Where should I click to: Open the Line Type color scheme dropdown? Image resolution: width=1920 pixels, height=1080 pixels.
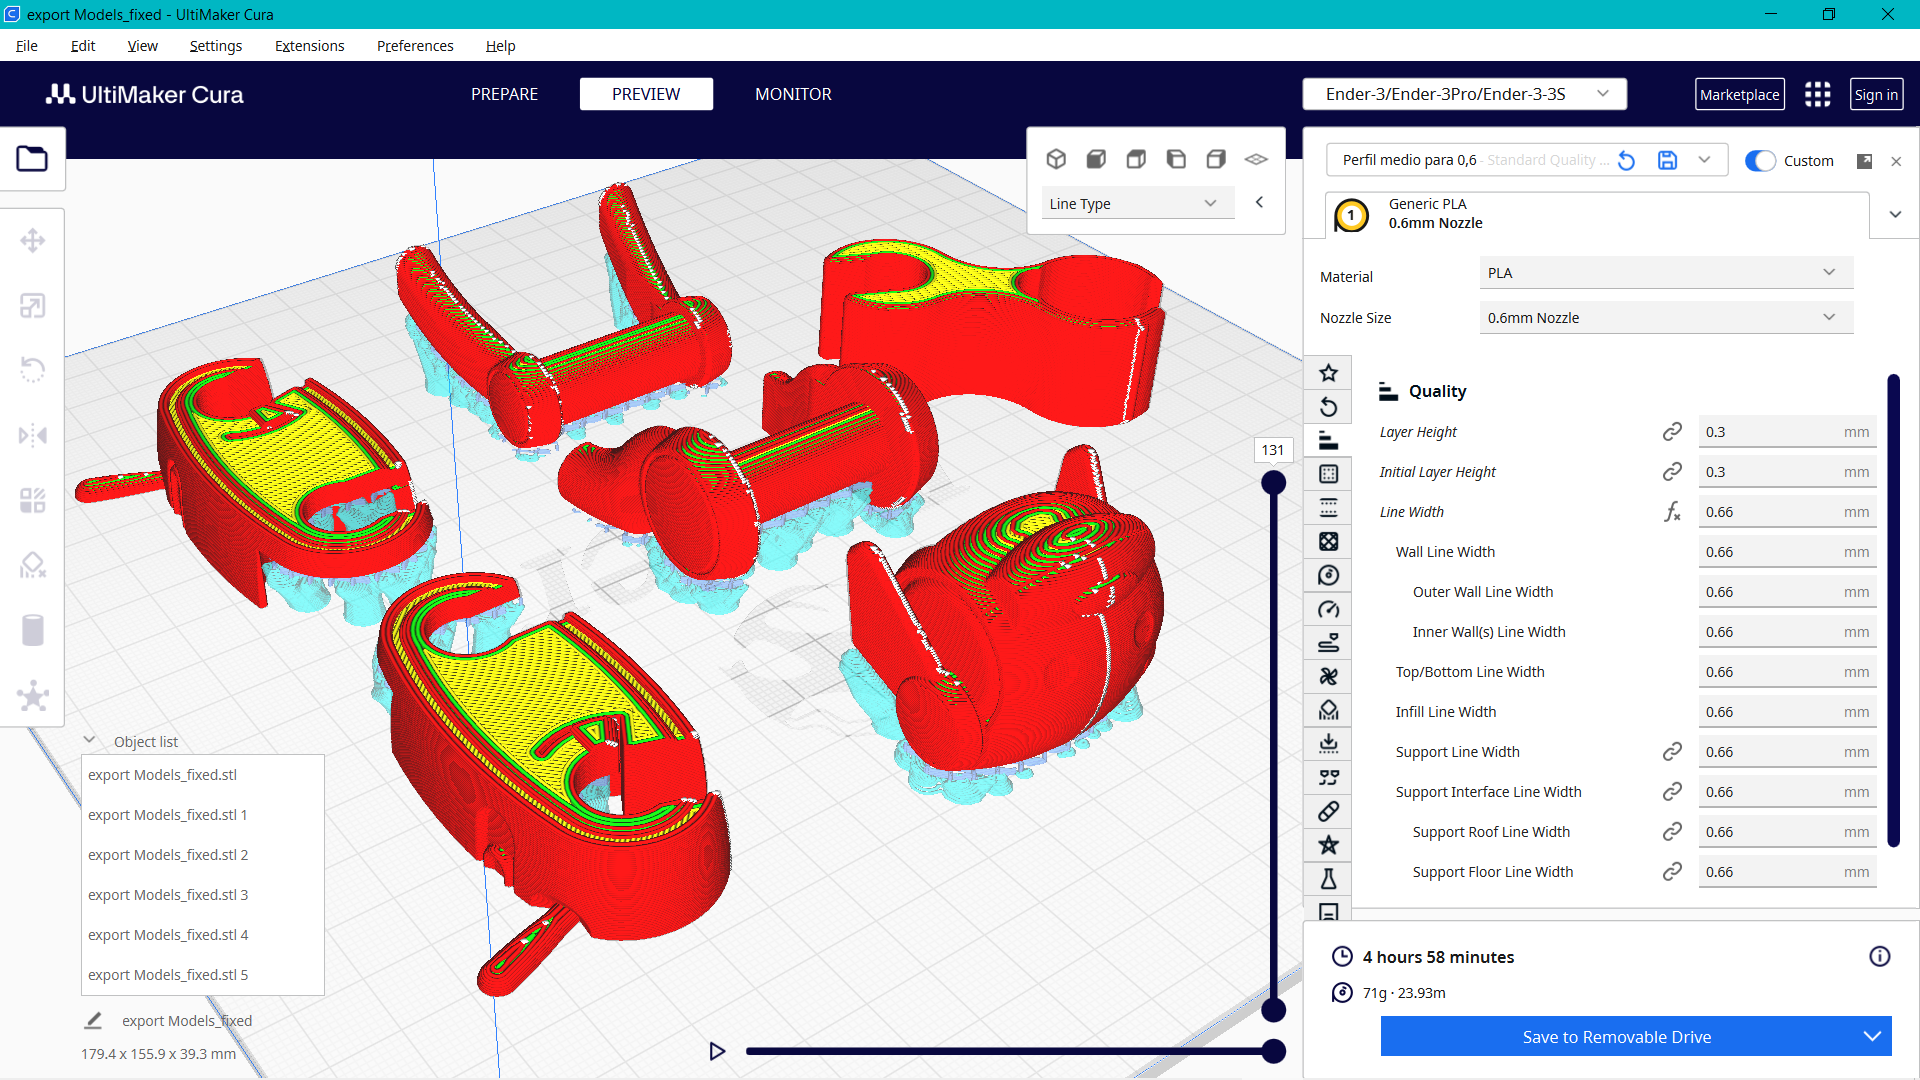(1137, 202)
